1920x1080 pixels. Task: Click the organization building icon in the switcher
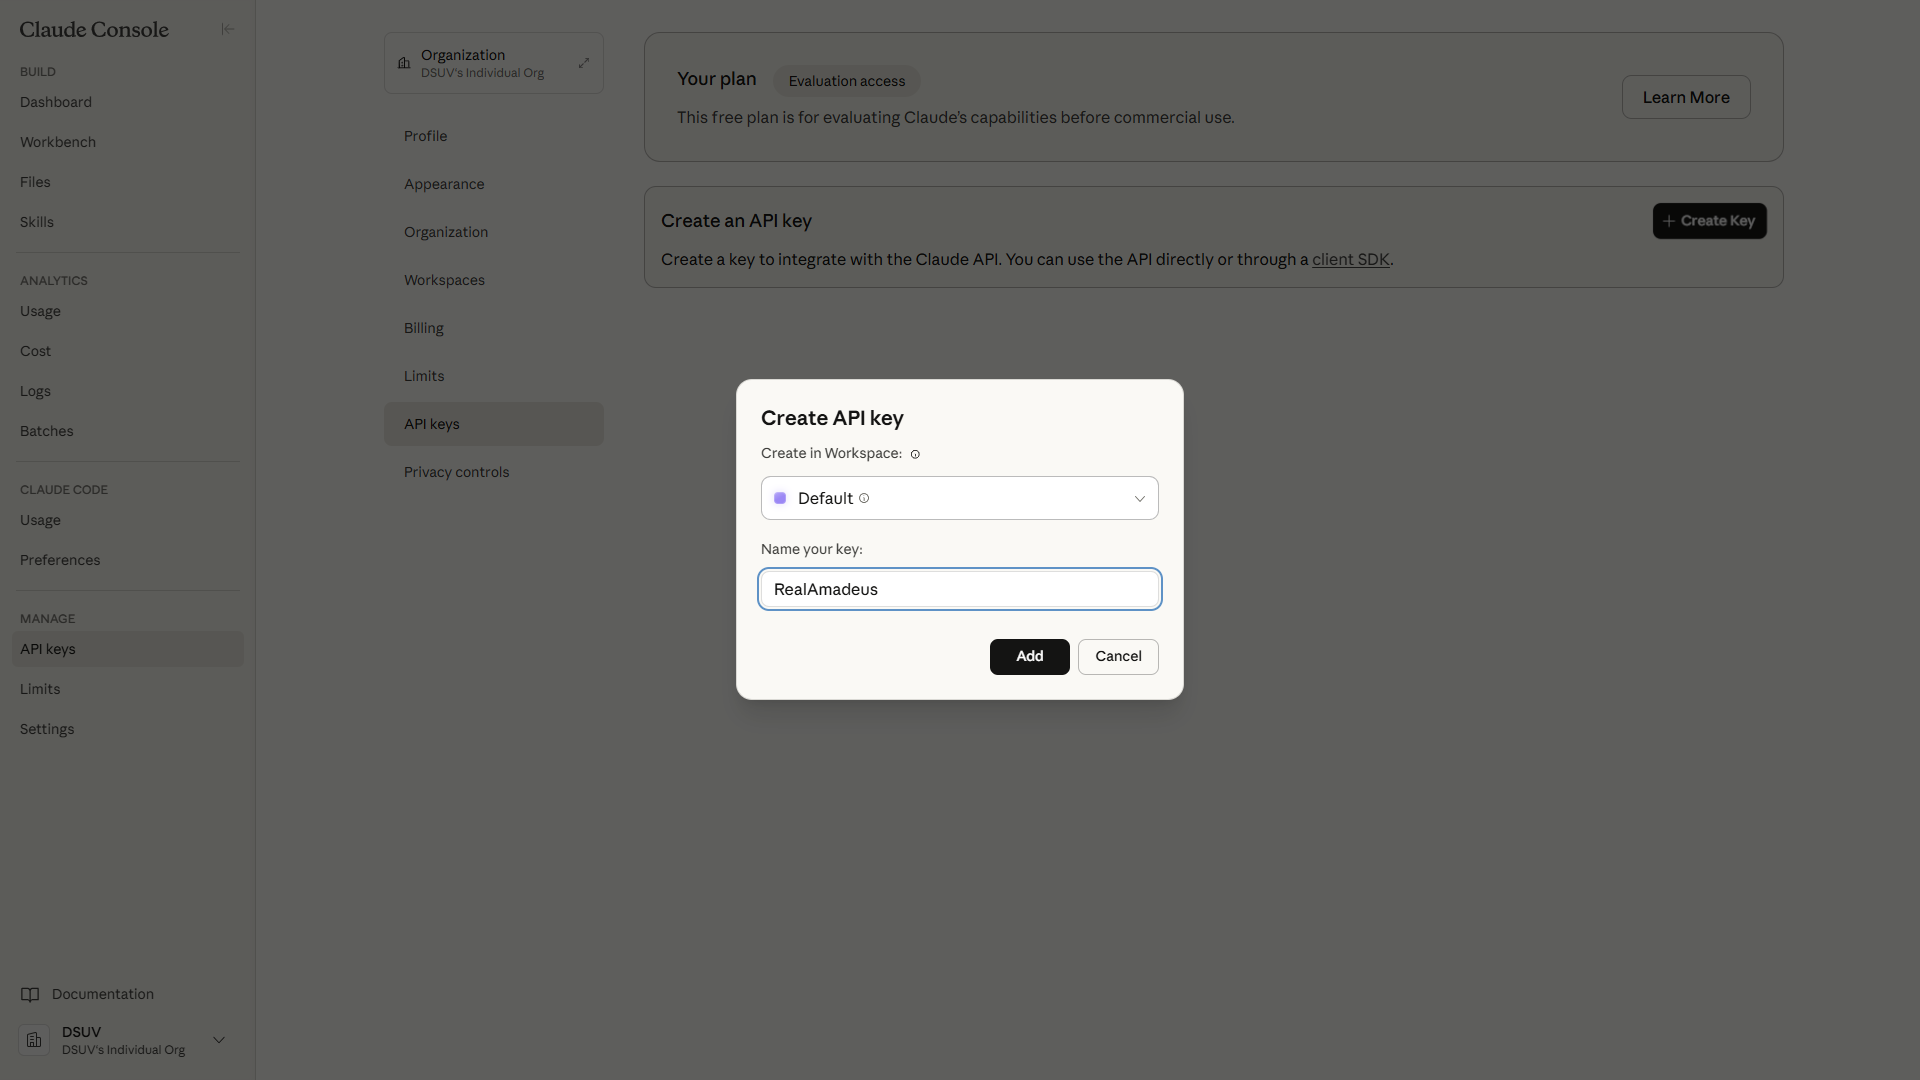(404, 63)
